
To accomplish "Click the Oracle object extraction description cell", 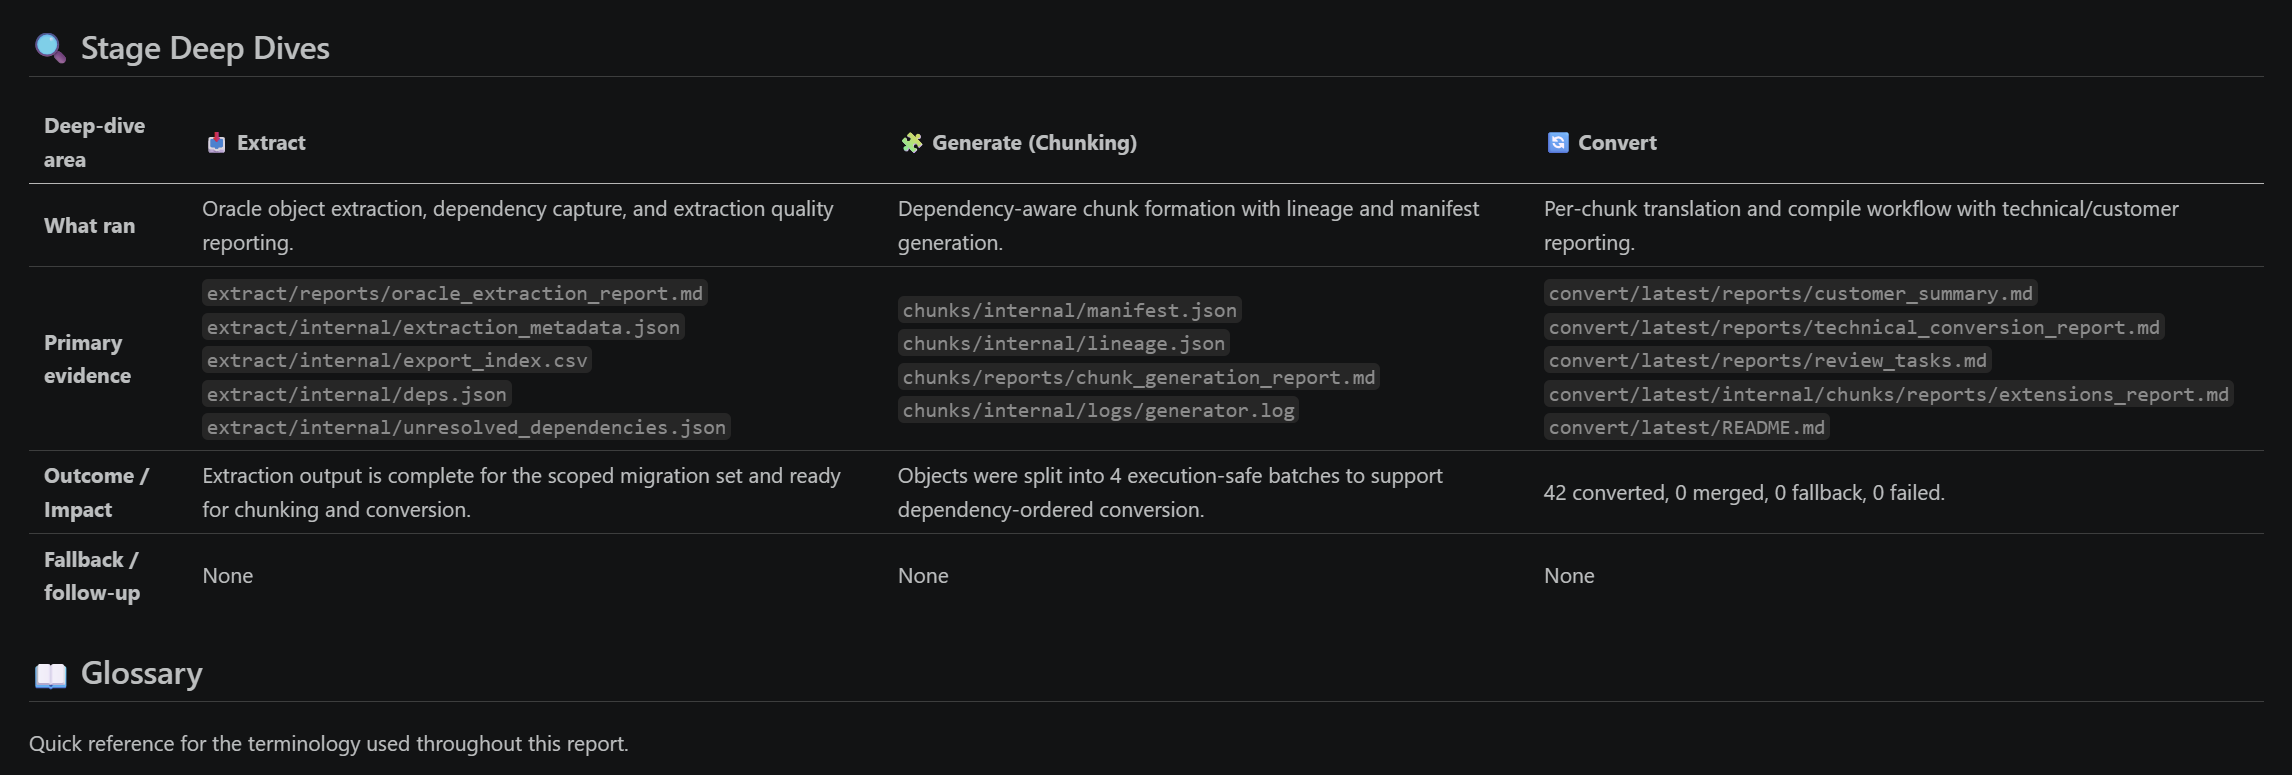I will click(x=518, y=226).
